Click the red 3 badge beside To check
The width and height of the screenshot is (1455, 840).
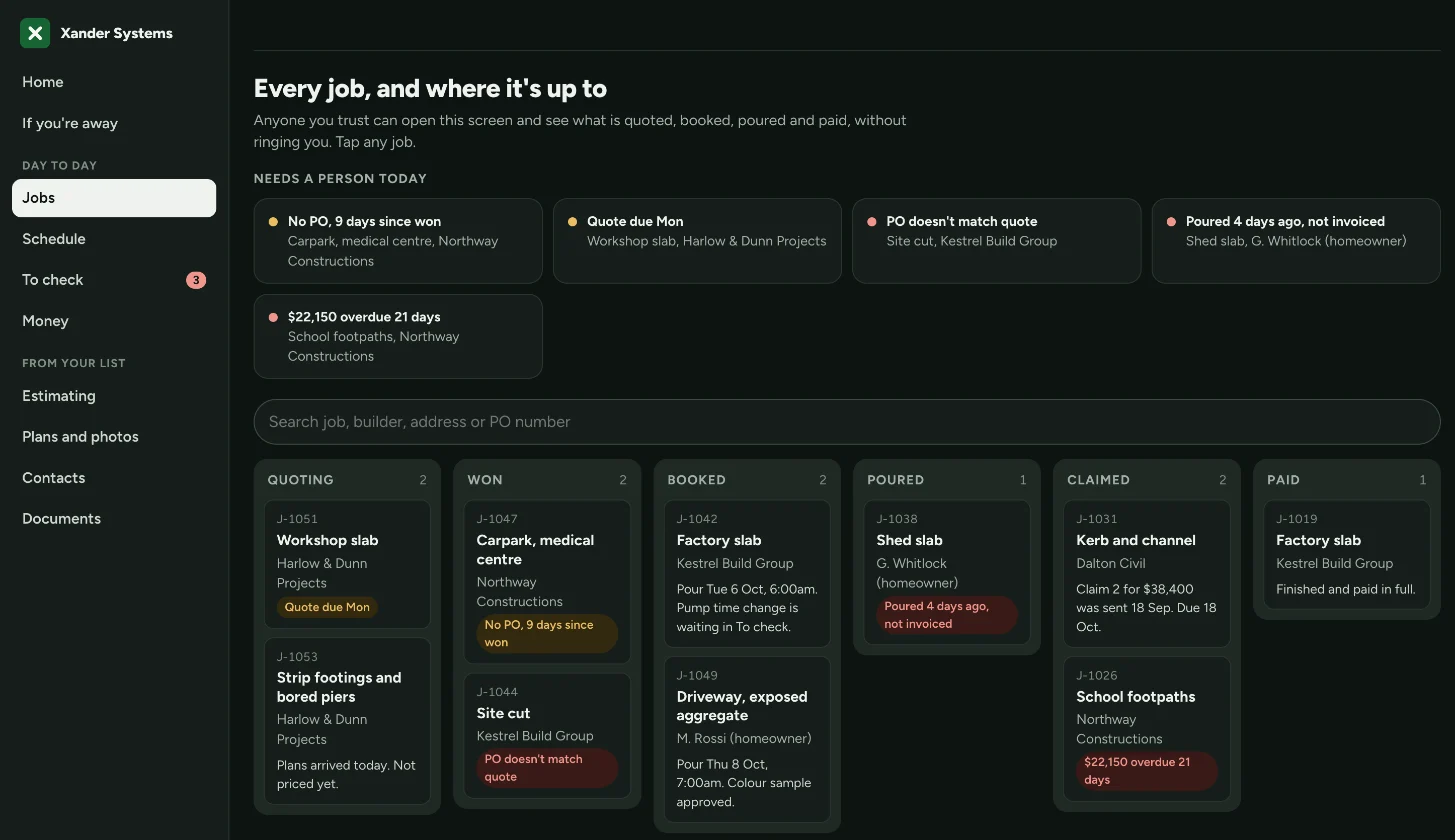coord(196,280)
